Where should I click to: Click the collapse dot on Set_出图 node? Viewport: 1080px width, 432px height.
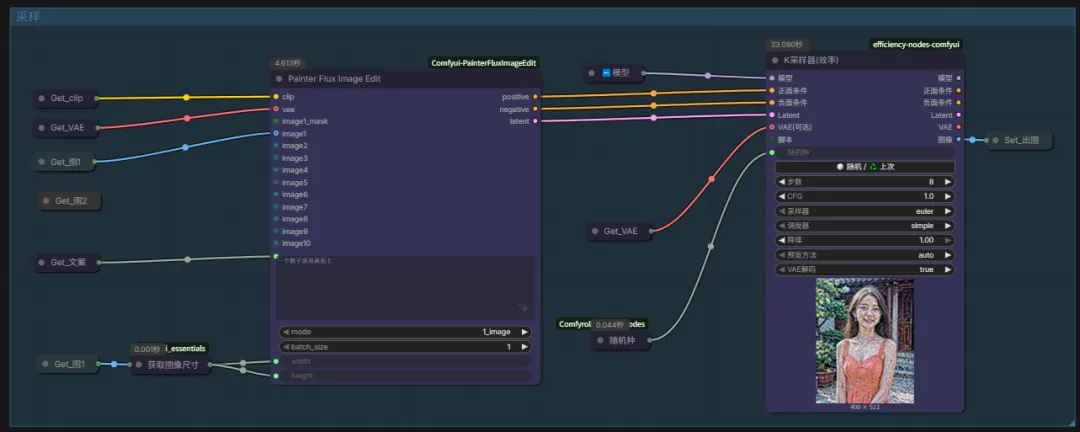(995, 141)
